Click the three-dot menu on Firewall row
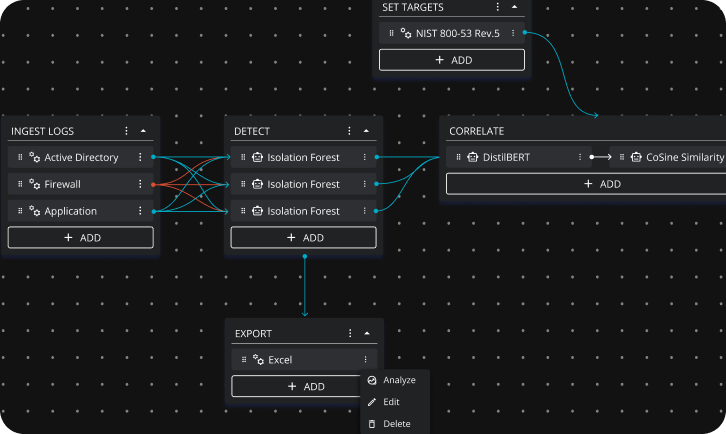The height and width of the screenshot is (434, 726). click(140, 185)
